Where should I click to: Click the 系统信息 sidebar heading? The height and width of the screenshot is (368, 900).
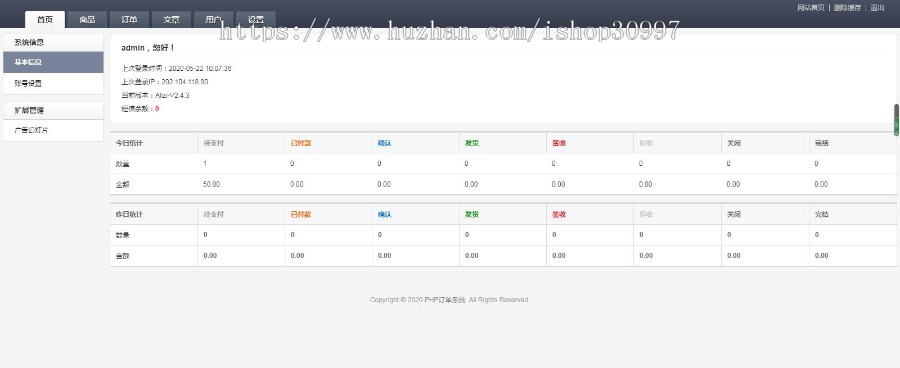click(x=53, y=42)
